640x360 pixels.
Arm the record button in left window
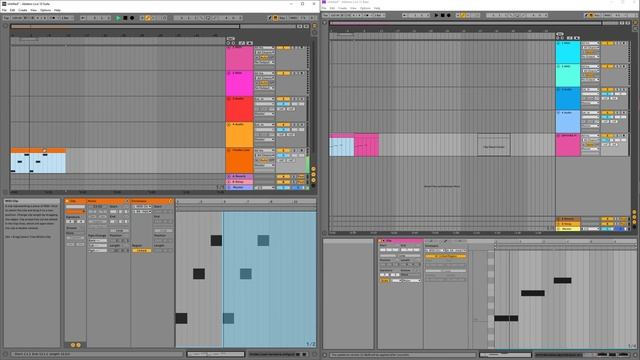(132, 18)
